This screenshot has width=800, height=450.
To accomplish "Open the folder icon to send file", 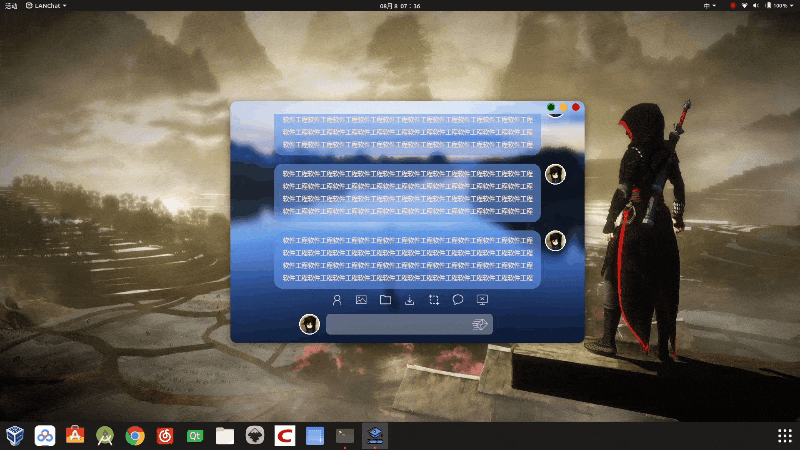I will tap(385, 300).
